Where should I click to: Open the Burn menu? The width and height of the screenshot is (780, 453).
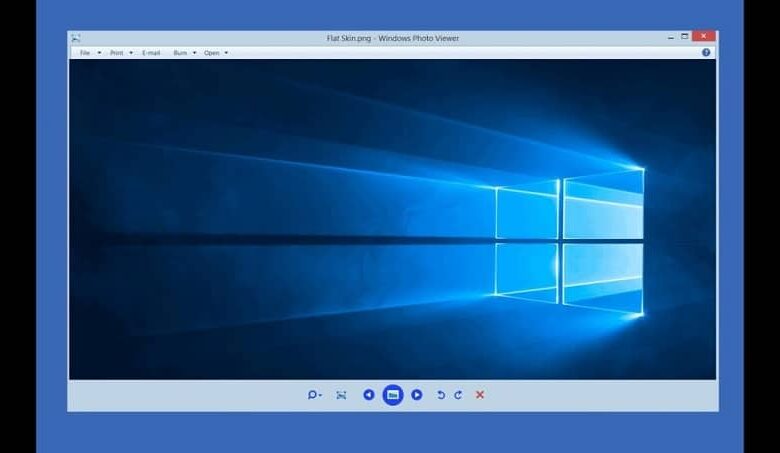pos(180,53)
